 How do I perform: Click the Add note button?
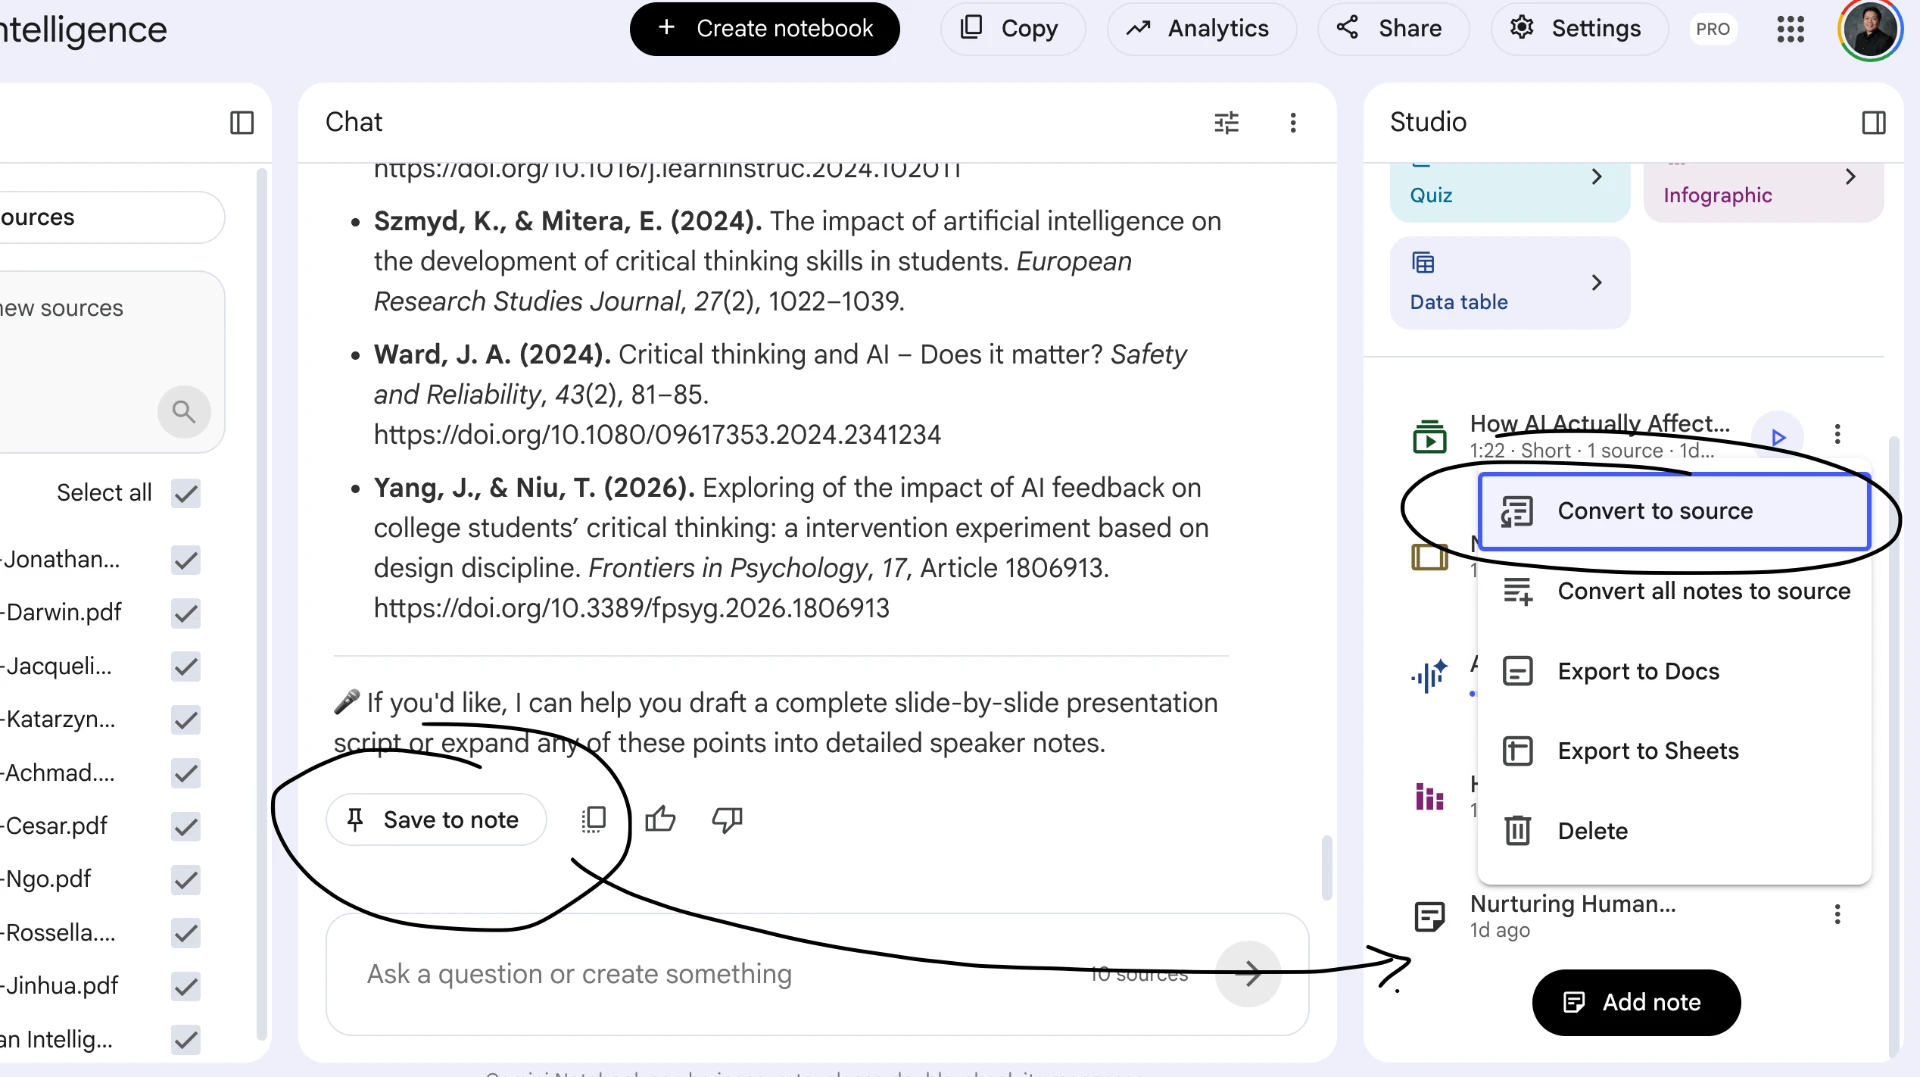coord(1636,1002)
